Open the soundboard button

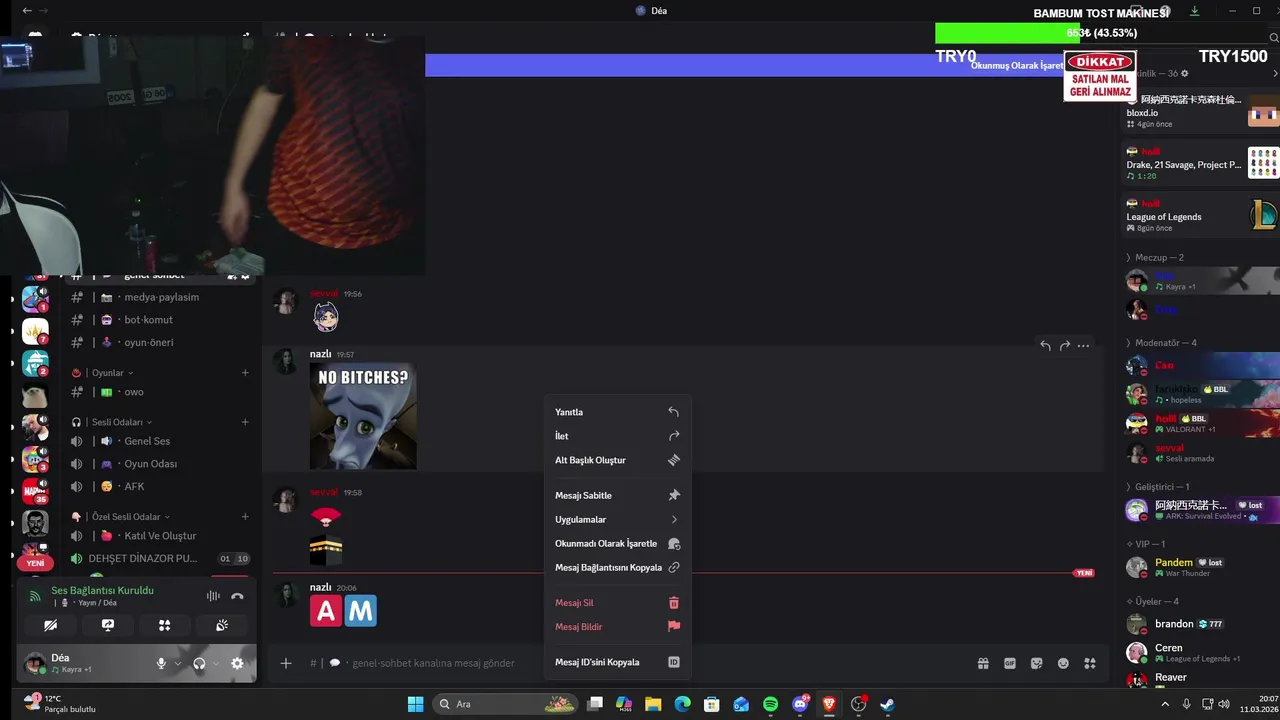click(222, 625)
